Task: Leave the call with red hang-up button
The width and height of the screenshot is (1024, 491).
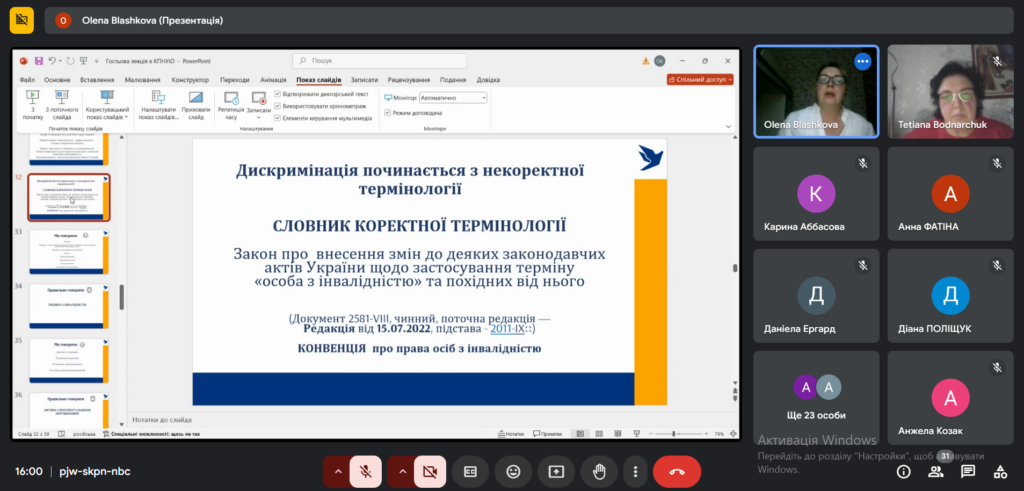Action: (x=677, y=471)
